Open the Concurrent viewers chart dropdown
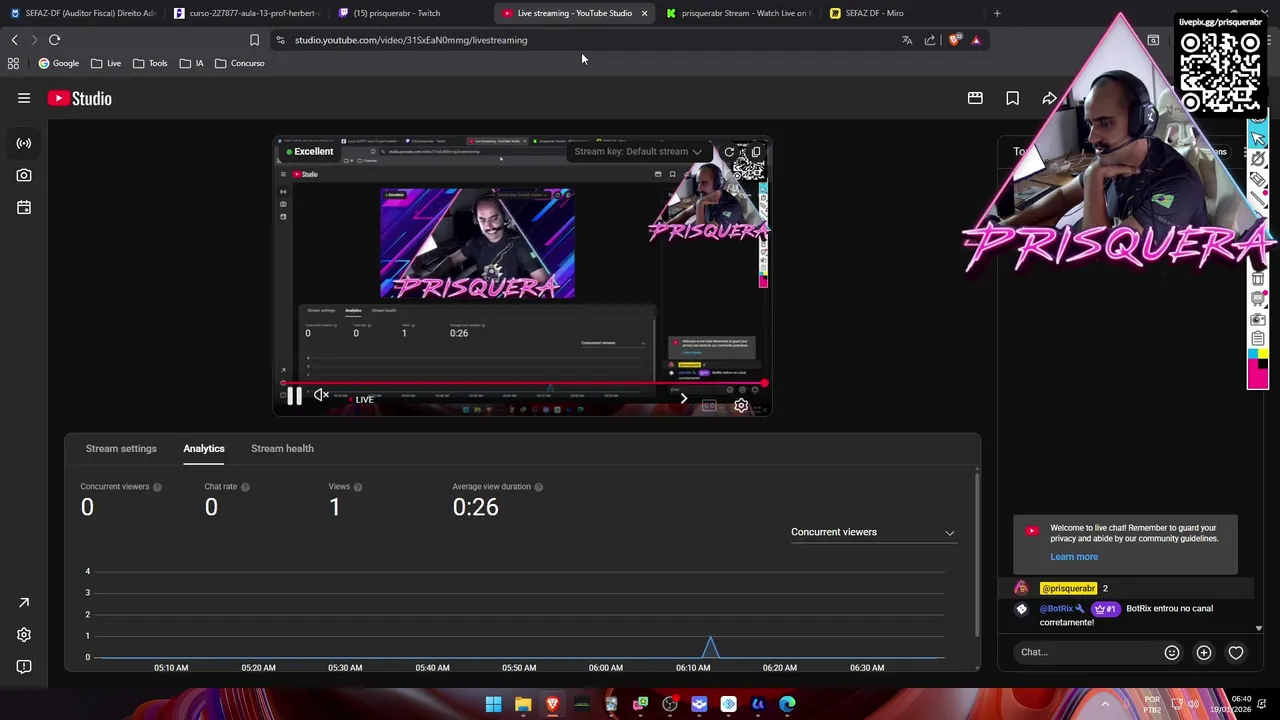 (872, 532)
